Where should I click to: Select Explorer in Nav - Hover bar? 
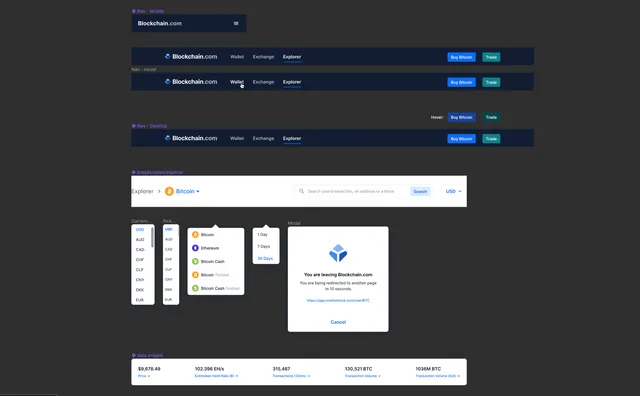(x=292, y=82)
